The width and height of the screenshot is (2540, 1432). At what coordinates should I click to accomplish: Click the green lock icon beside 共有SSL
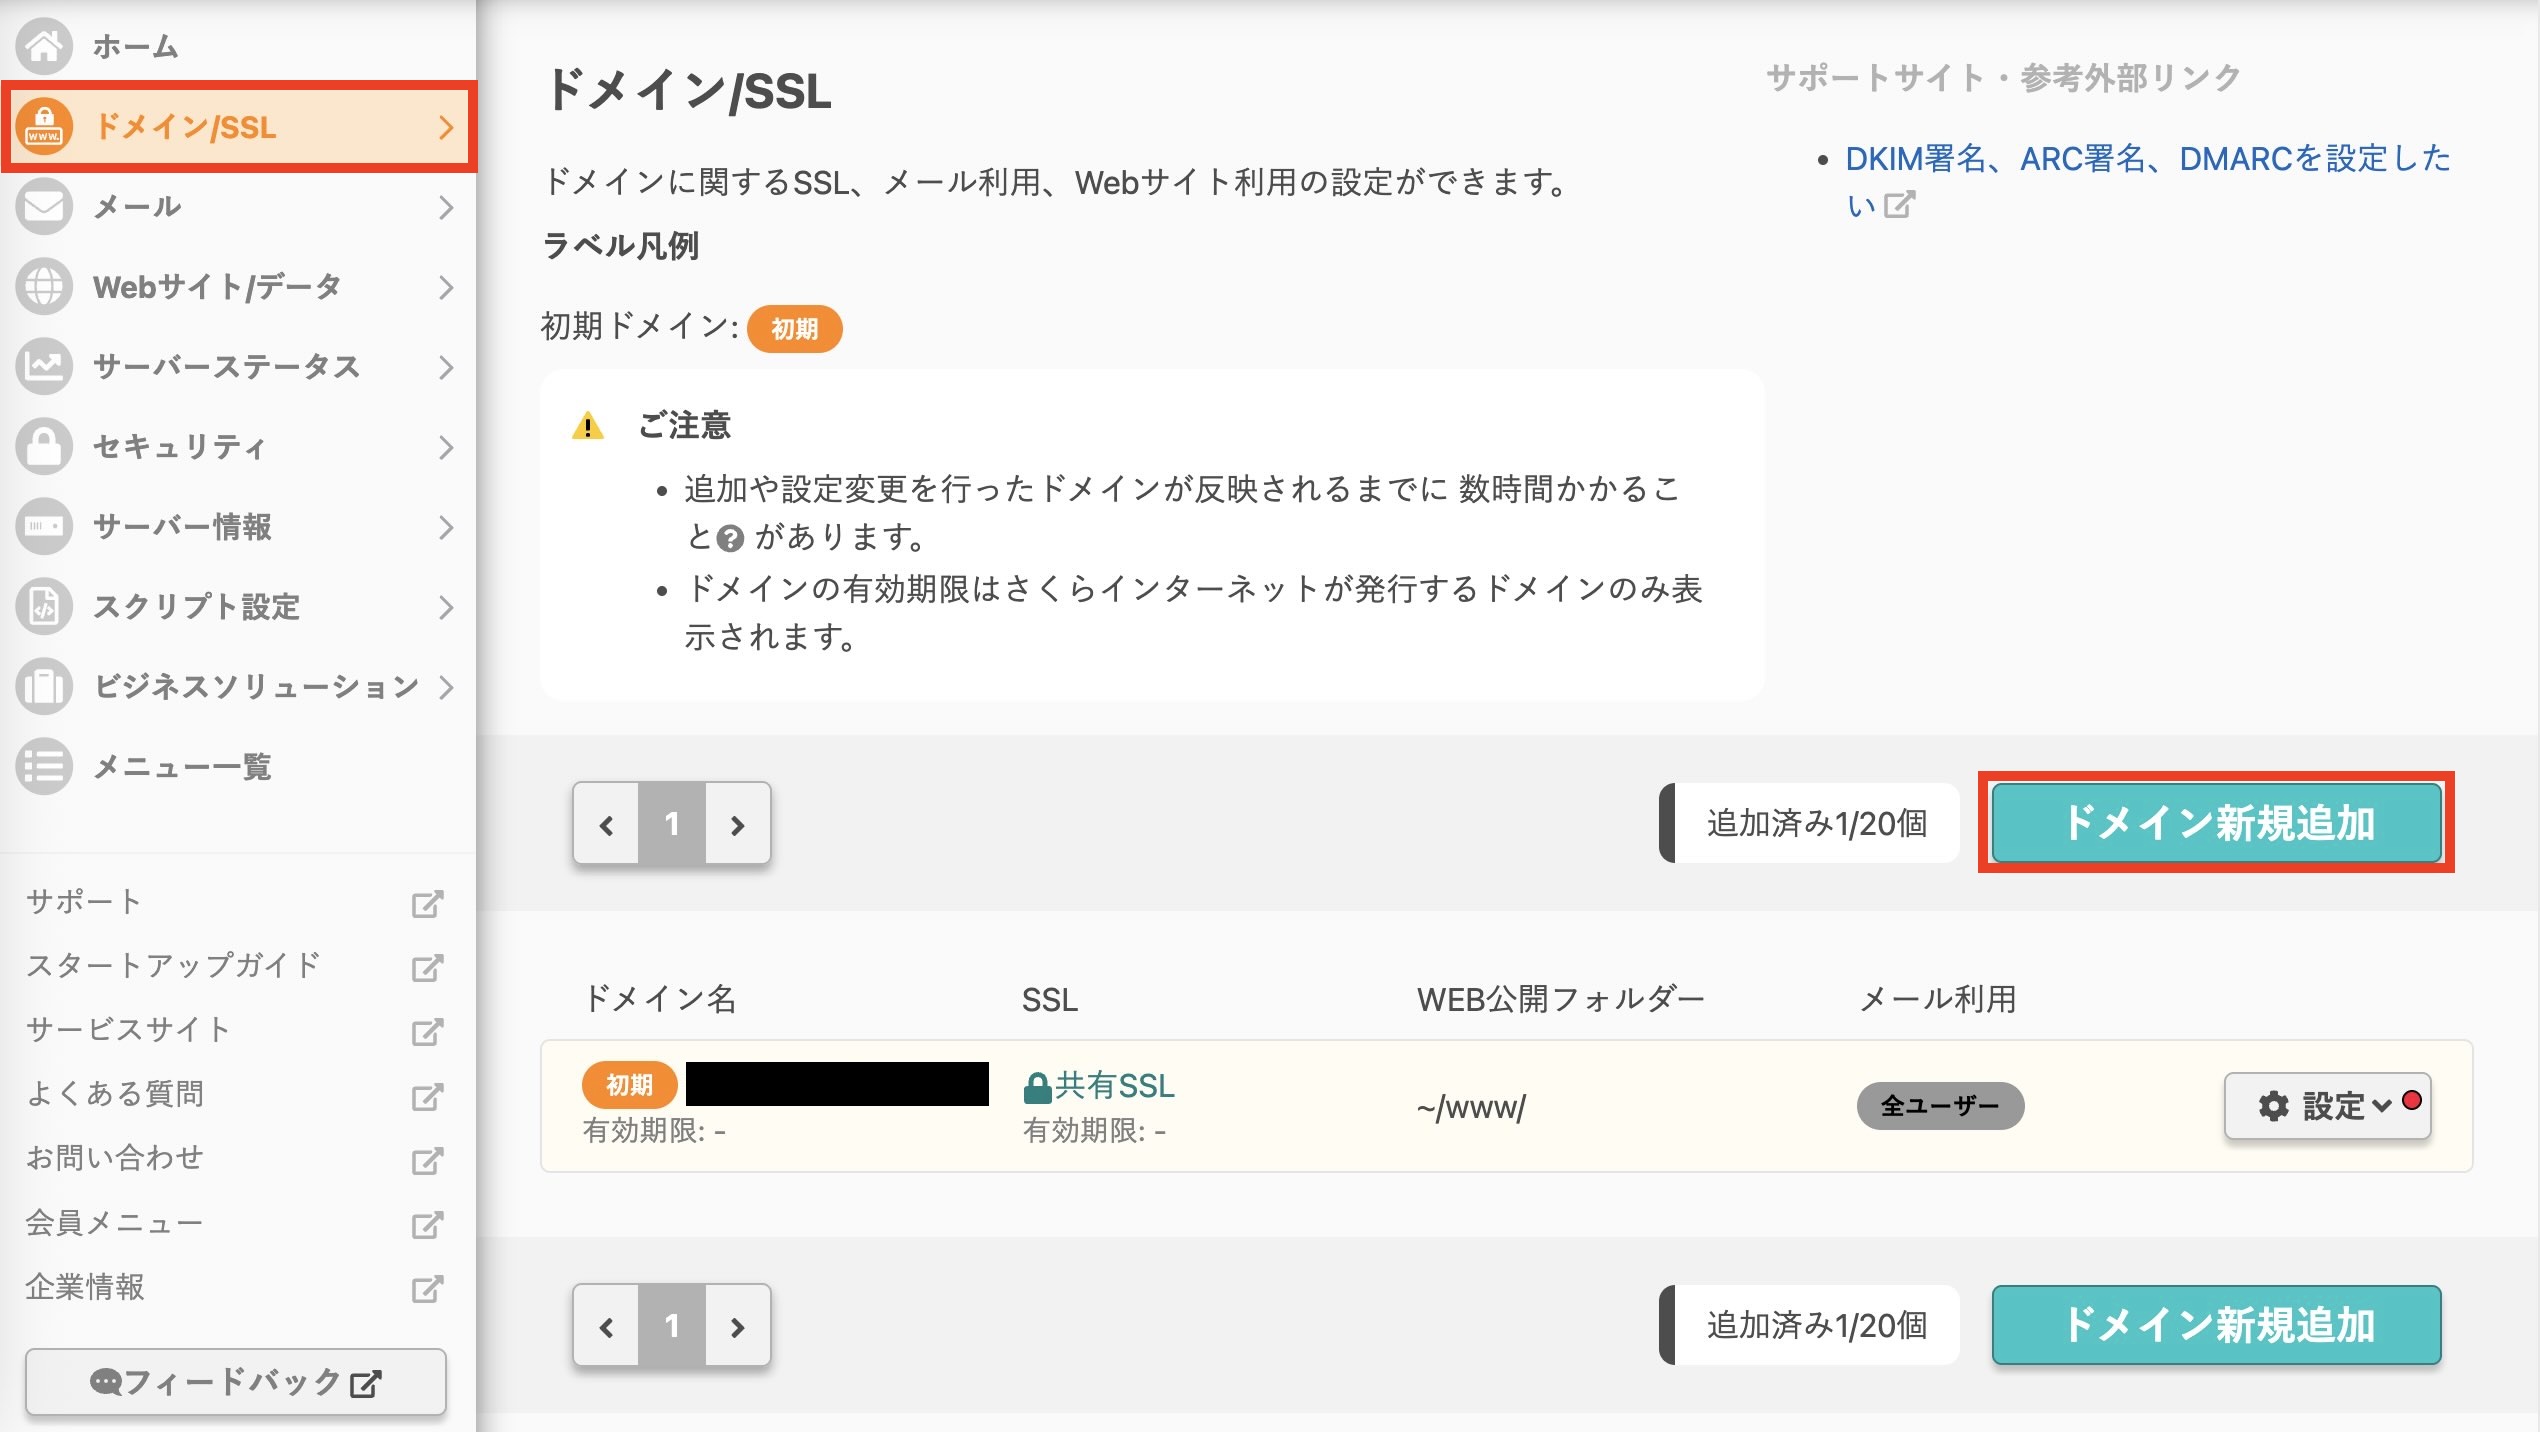pos(1037,1088)
